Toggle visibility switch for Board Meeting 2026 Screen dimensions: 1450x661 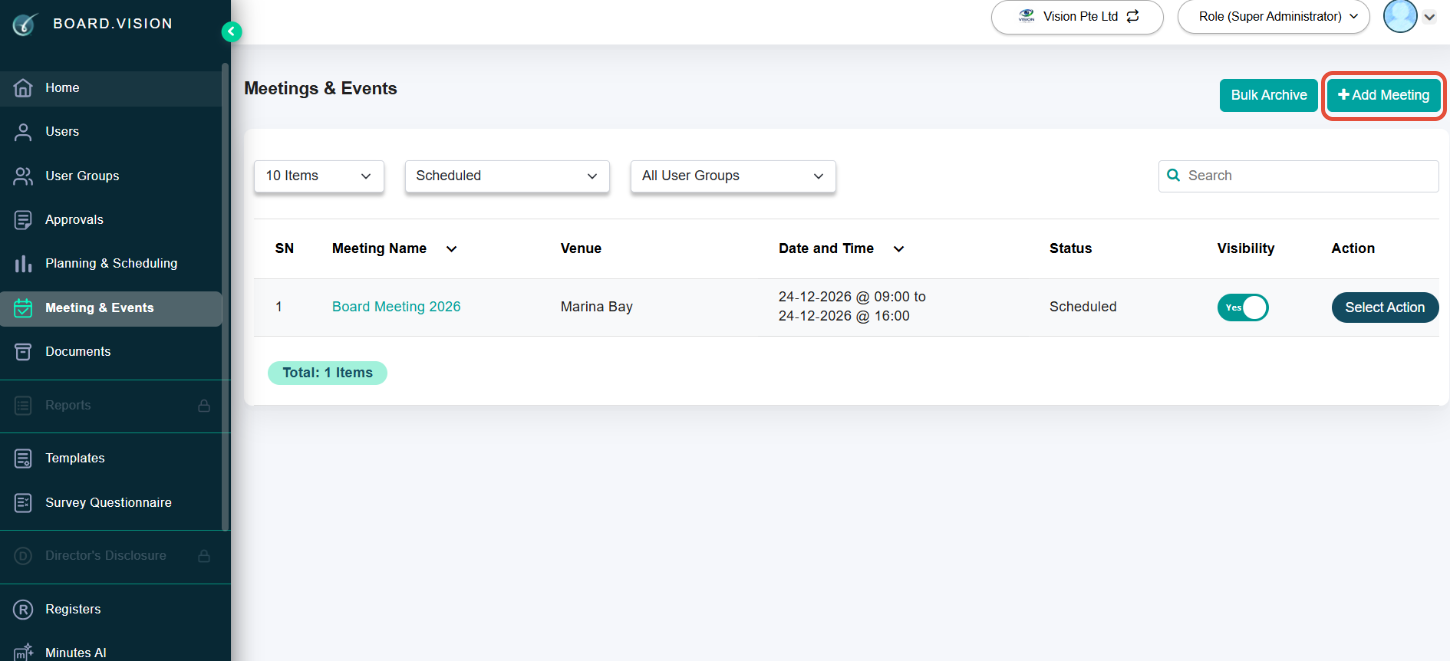(1243, 307)
